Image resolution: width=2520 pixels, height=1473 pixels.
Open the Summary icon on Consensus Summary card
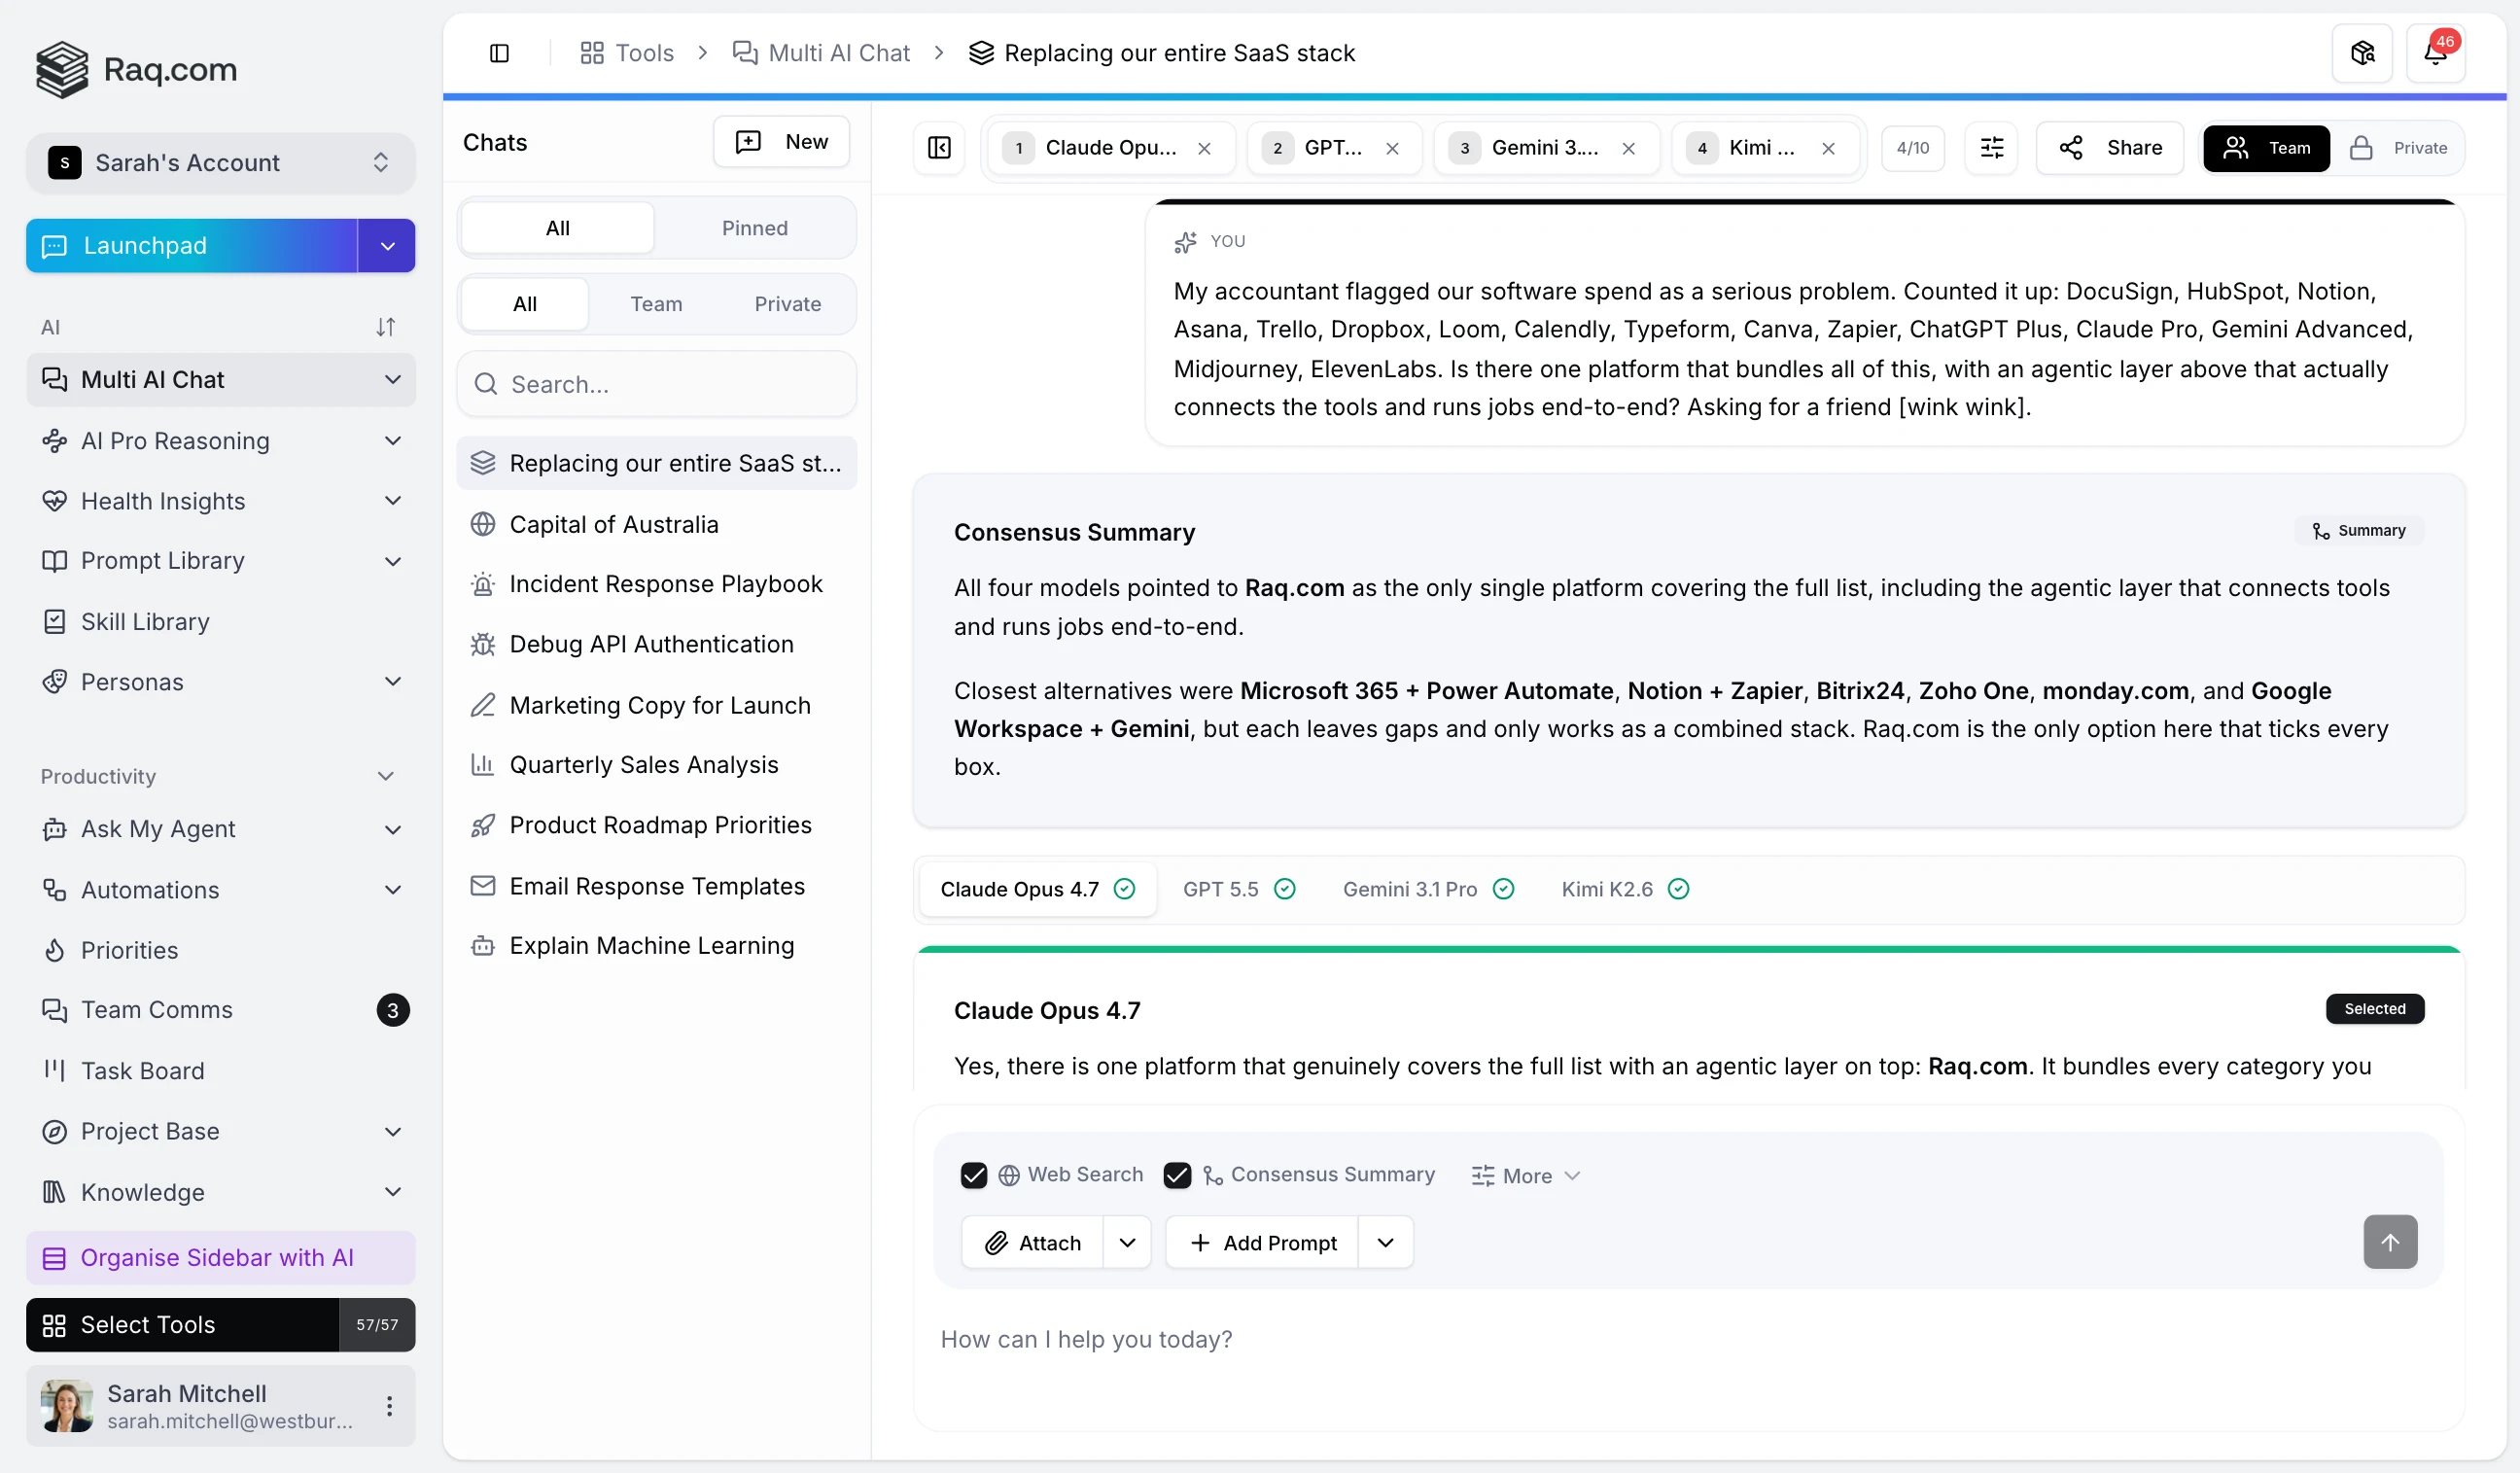[2358, 529]
